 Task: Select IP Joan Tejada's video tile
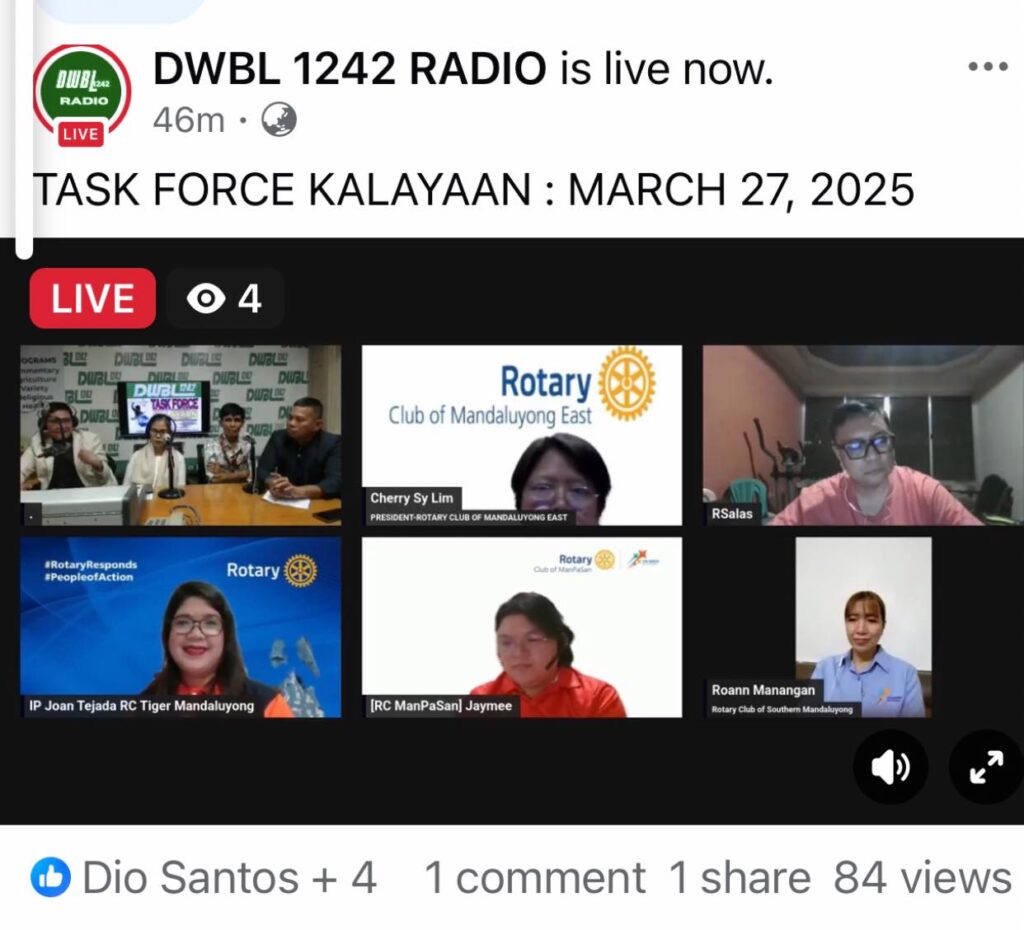click(x=181, y=627)
